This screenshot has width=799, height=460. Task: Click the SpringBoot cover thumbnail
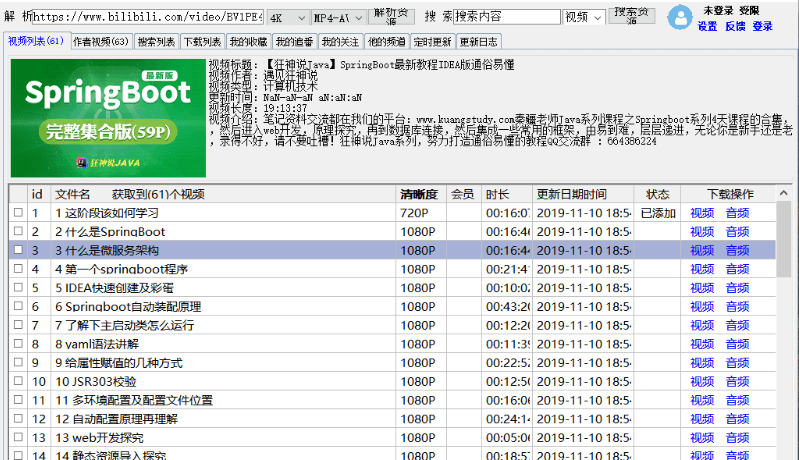click(x=108, y=118)
